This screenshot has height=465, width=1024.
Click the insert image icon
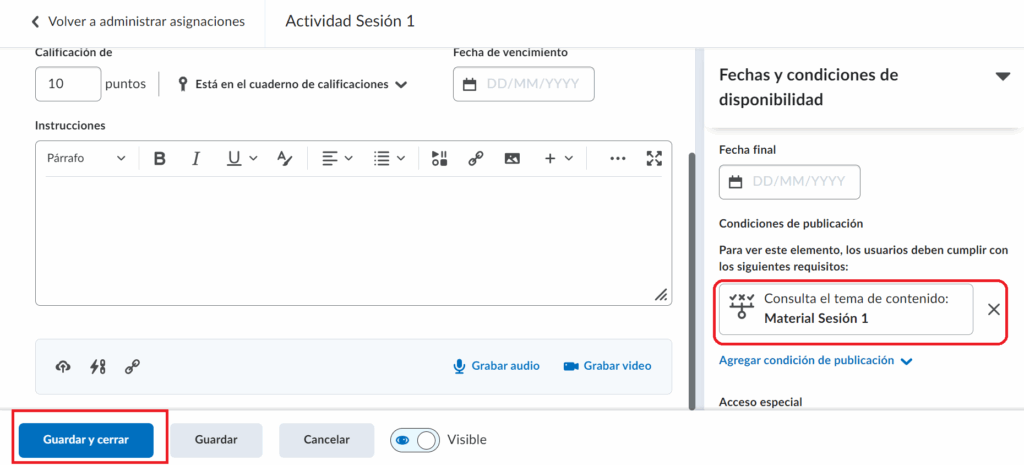point(512,158)
